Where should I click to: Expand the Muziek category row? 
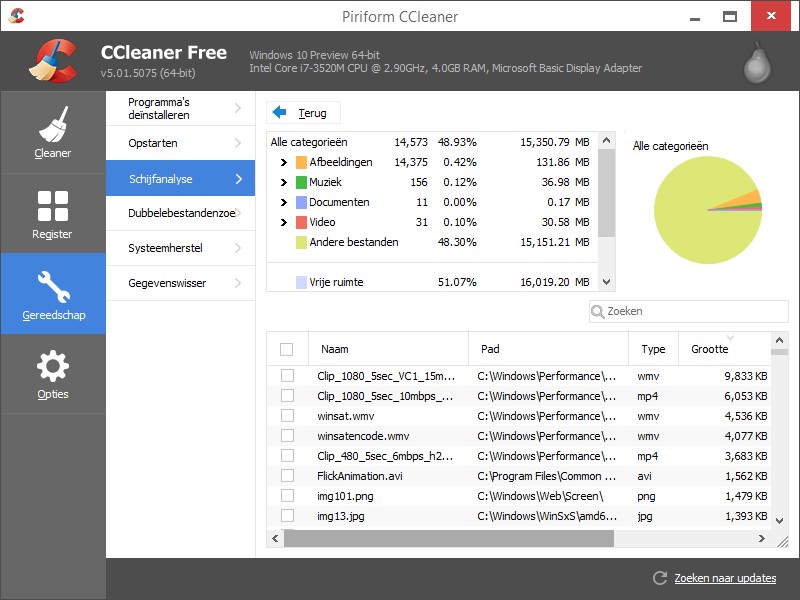(x=284, y=182)
